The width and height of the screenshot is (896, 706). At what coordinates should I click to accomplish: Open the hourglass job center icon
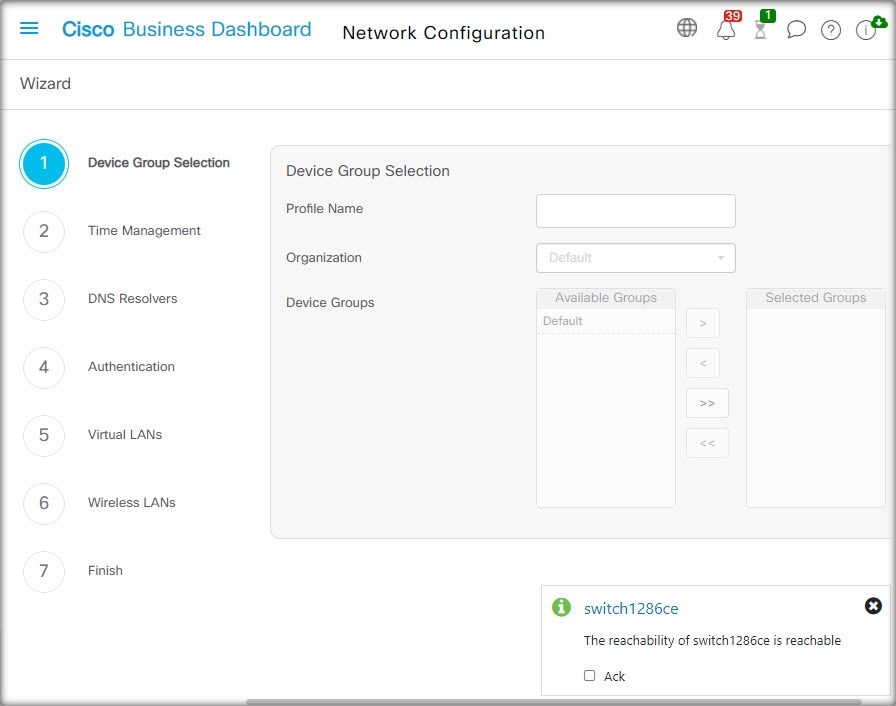(x=761, y=30)
